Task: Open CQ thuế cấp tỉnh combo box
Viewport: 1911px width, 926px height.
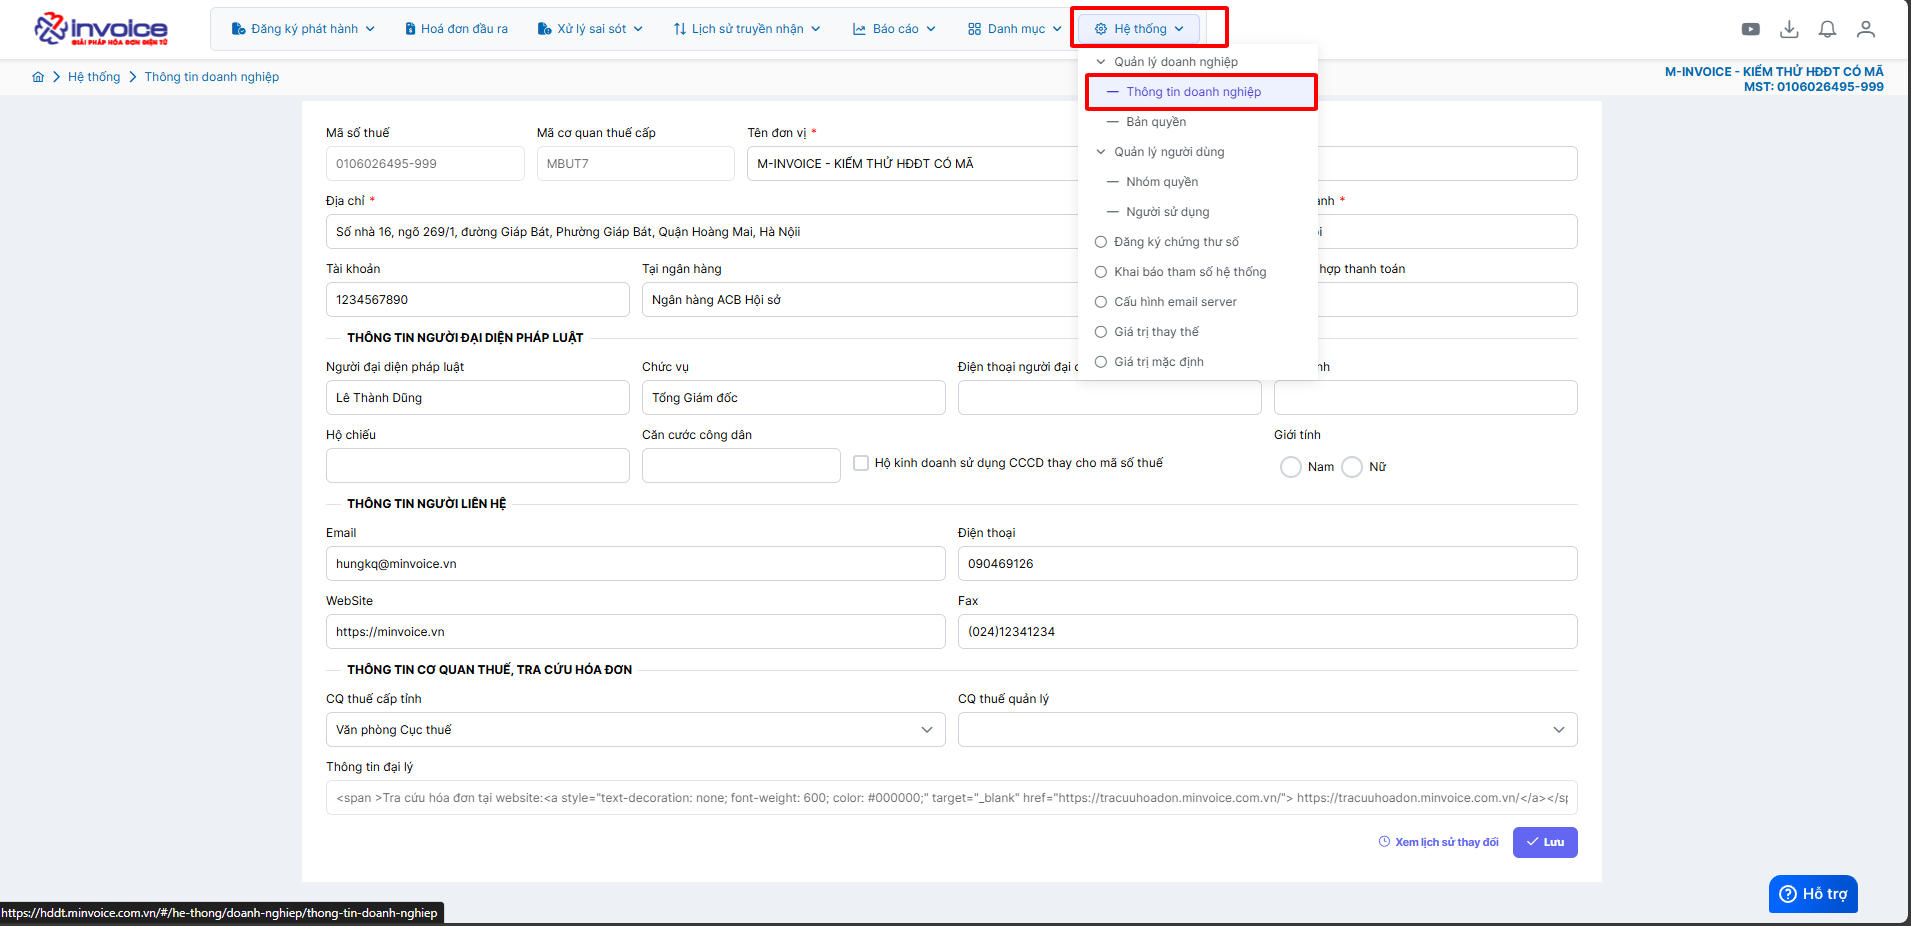Action: (x=635, y=730)
